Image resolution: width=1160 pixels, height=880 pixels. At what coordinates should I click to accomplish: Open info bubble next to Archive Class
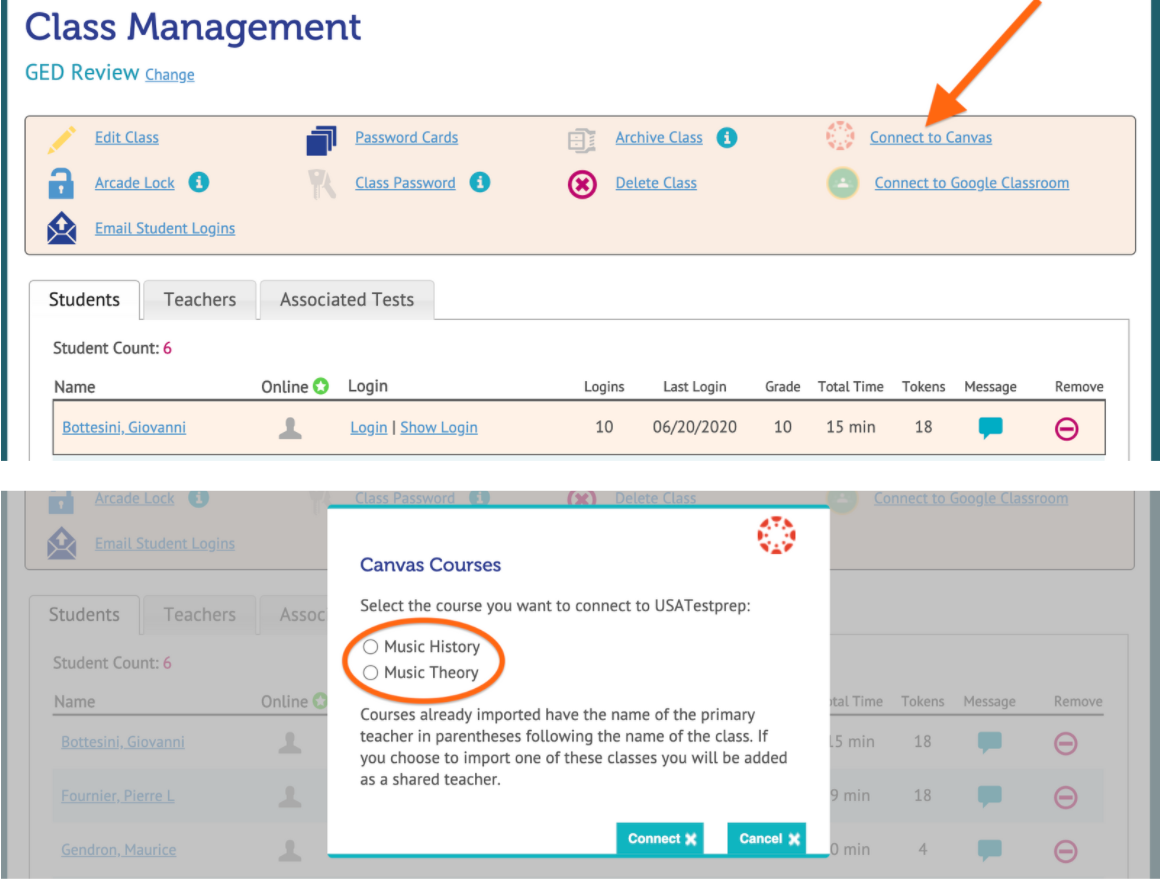726,138
